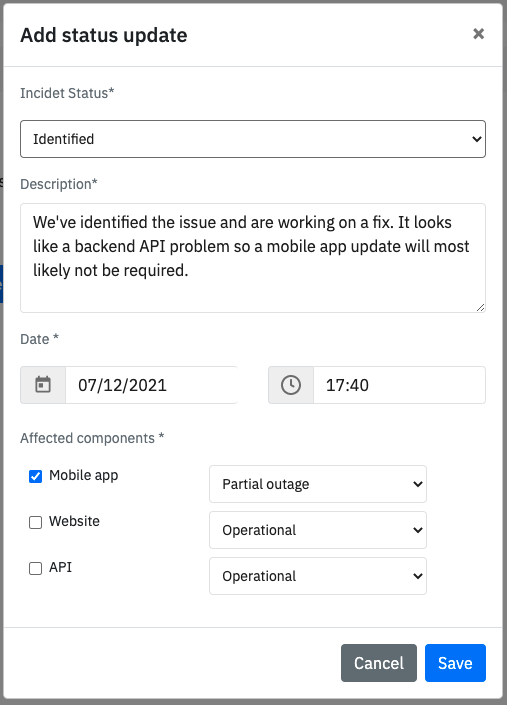Open the Incident Status dropdown showing Identified
The image size is (507, 705).
[x=253, y=139]
